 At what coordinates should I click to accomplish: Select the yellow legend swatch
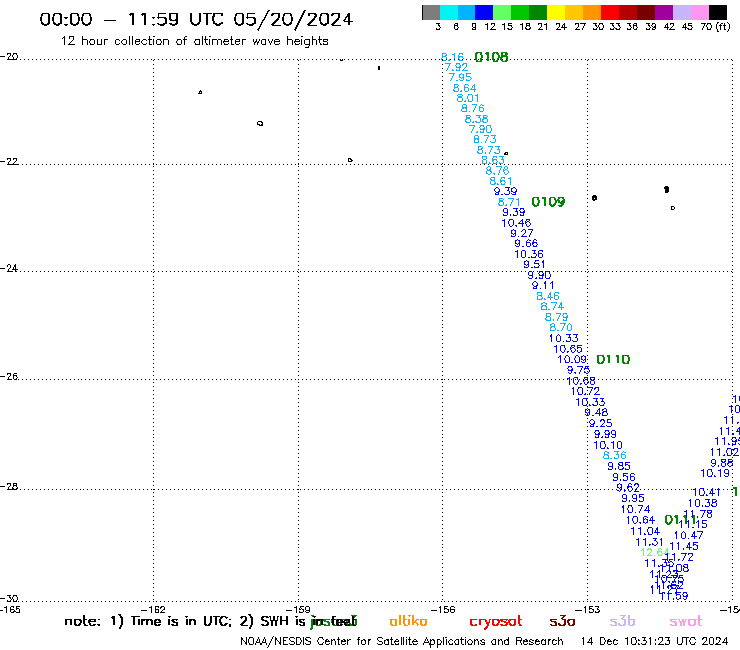(x=556, y=12)
